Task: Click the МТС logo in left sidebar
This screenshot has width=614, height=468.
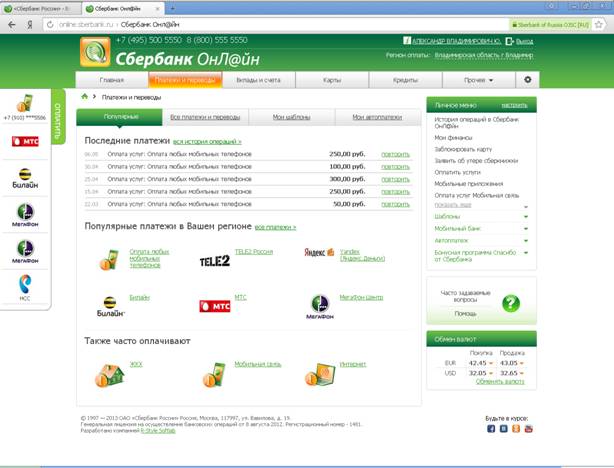Action: pyautogui.click(x=25, y=142)
